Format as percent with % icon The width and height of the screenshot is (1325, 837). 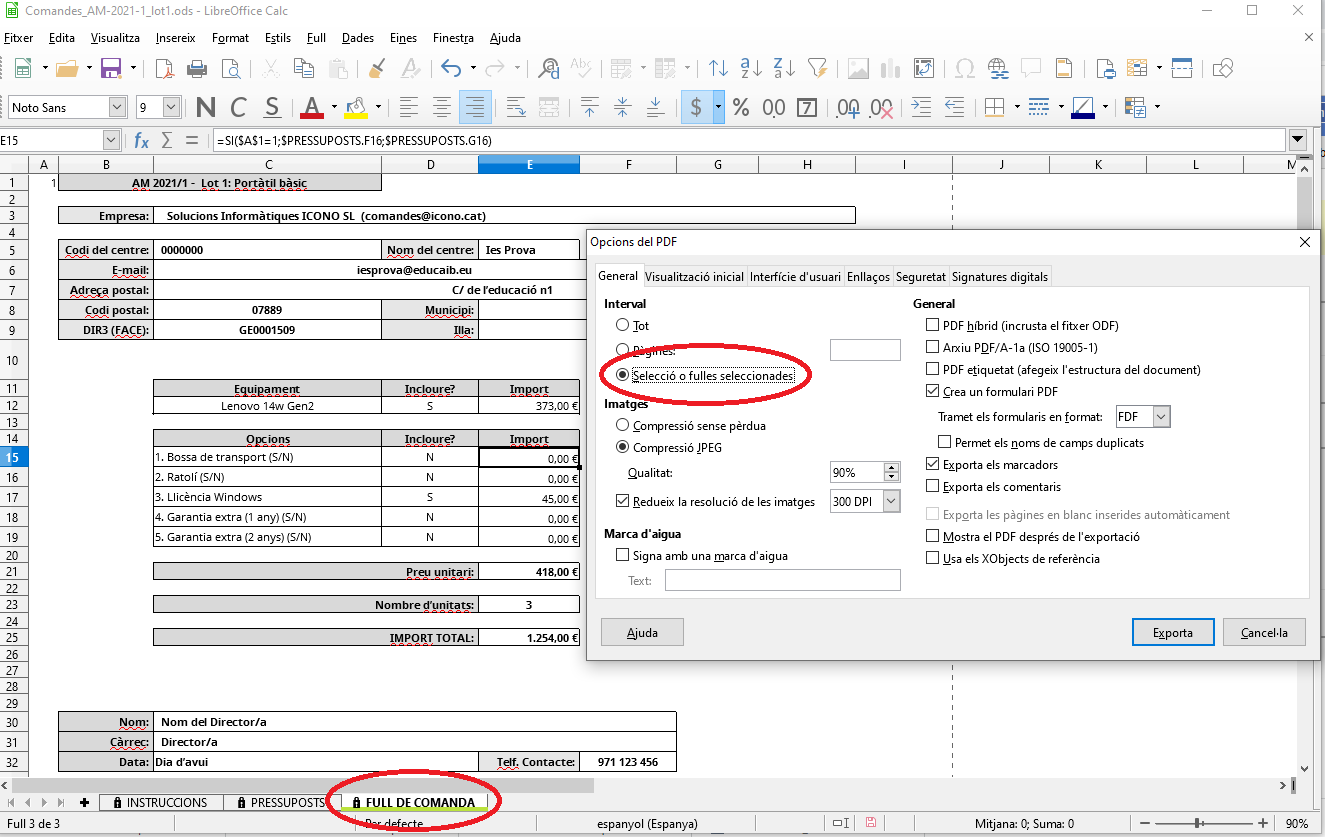point(741,107)
